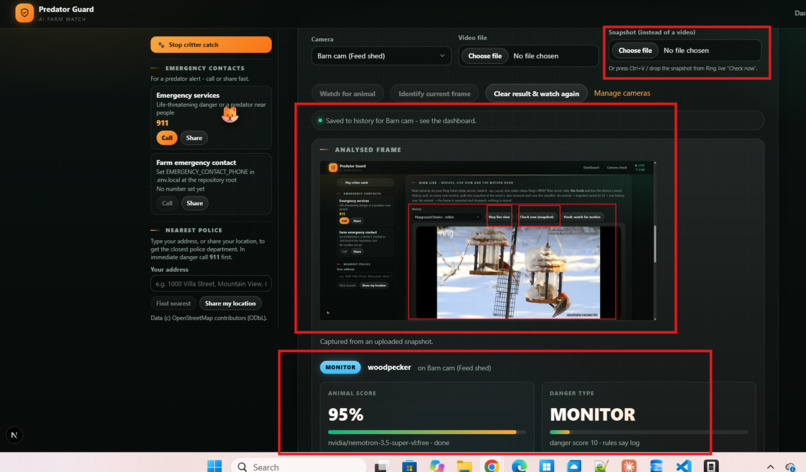Stop critter catch
The height and width of the screenshot is (472, 806).
coord(211,45)
